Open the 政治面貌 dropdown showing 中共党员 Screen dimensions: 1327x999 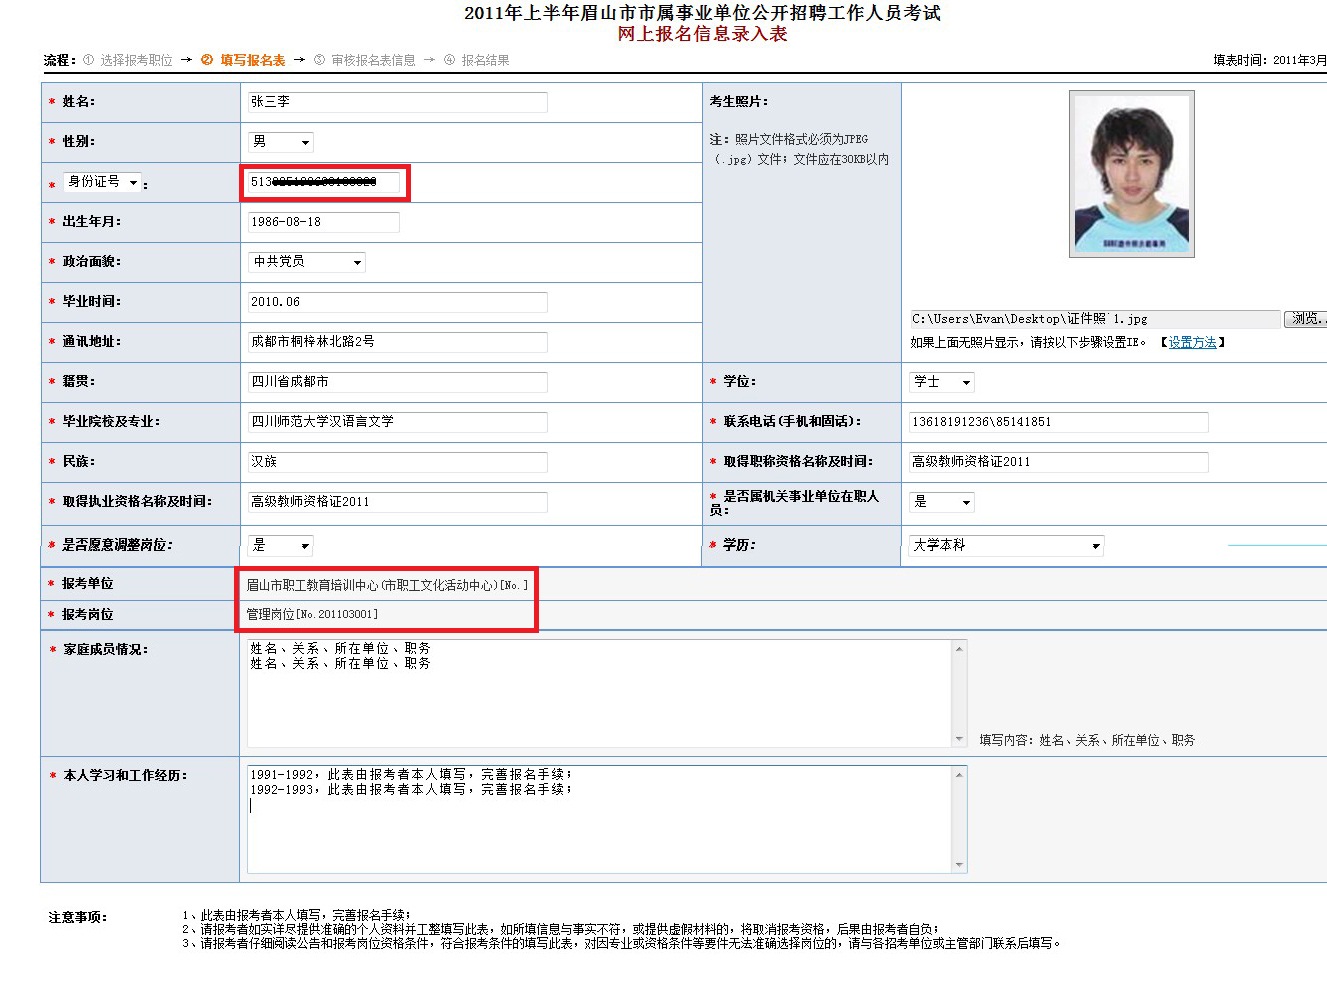pyautogui.click(x=307, y=262)
